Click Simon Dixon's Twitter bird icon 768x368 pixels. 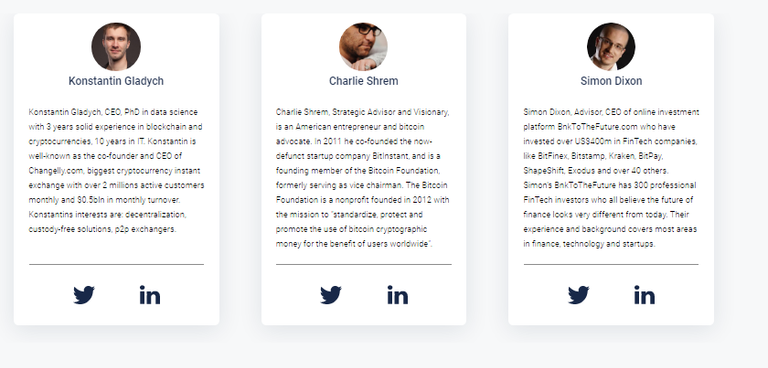(x=578, y=295)
